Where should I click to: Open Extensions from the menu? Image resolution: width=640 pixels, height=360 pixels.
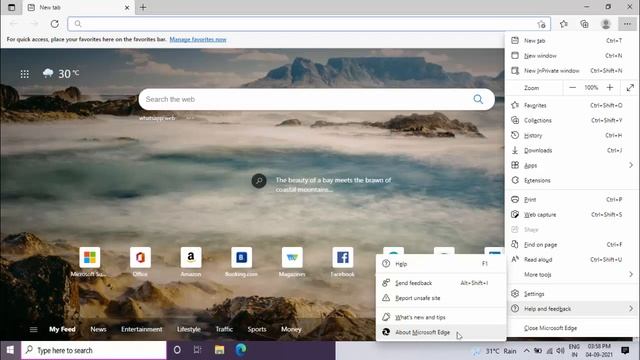point(572,180)
